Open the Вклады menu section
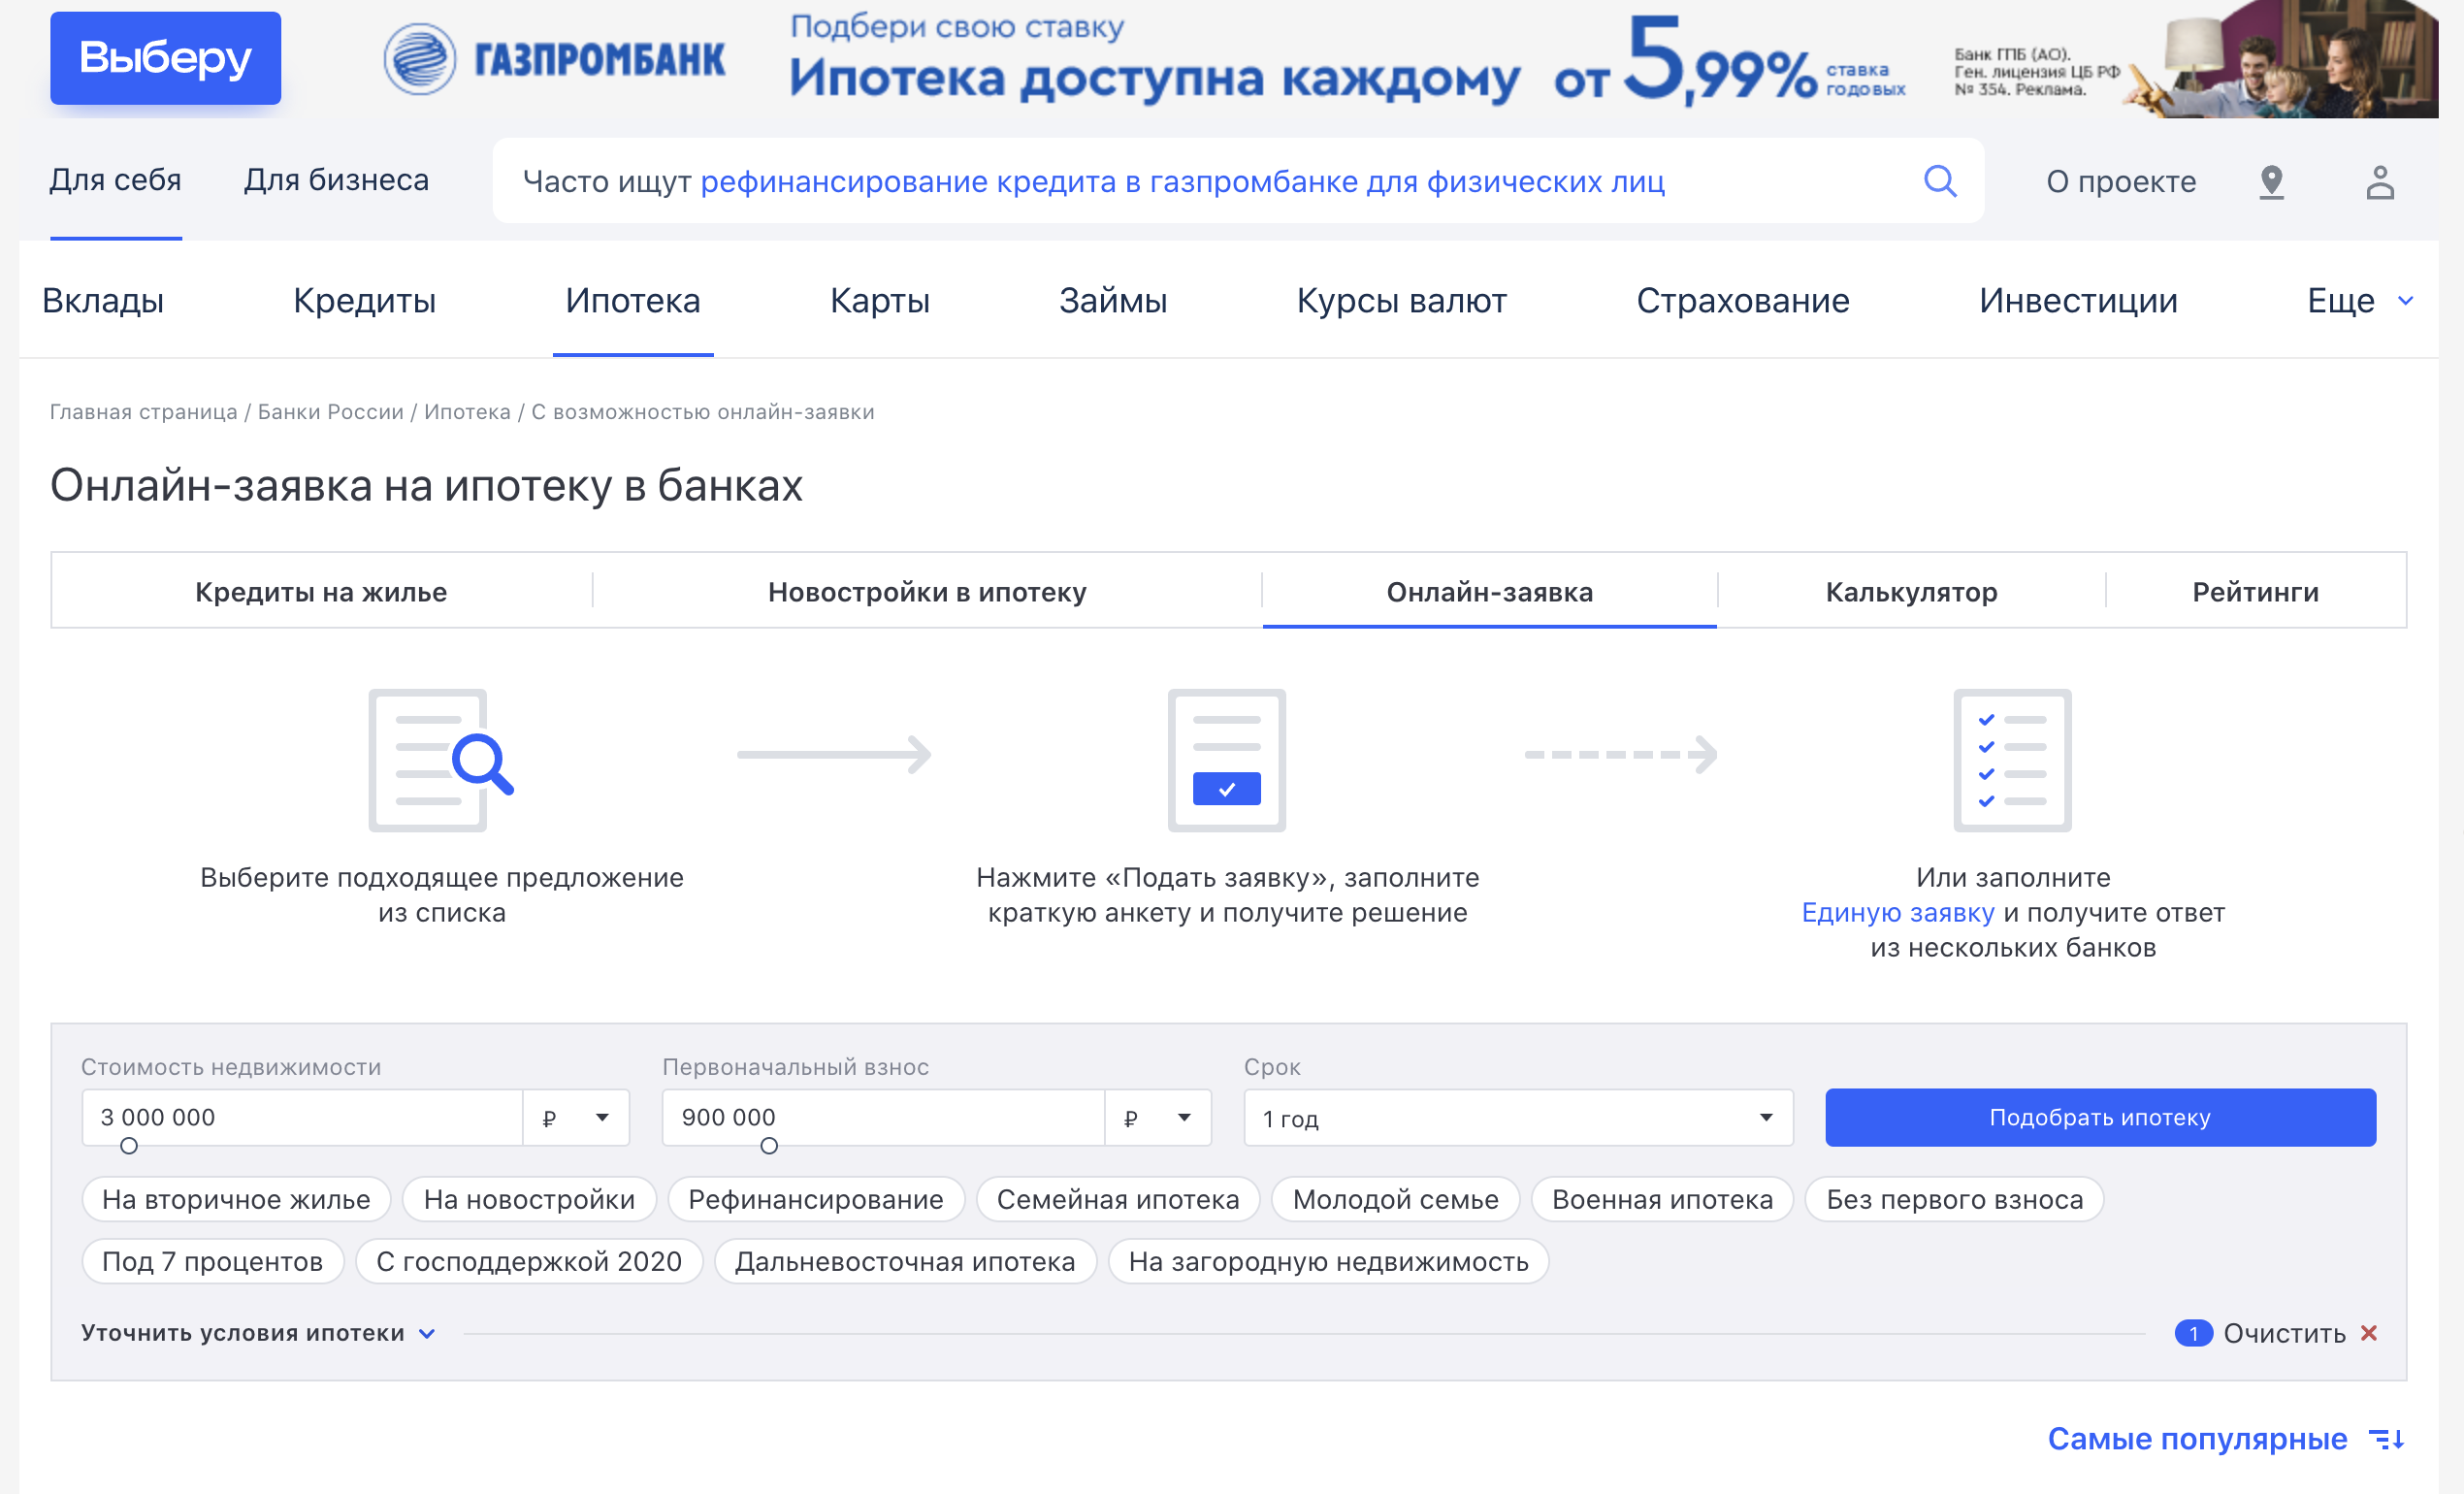 pos(103,300)
